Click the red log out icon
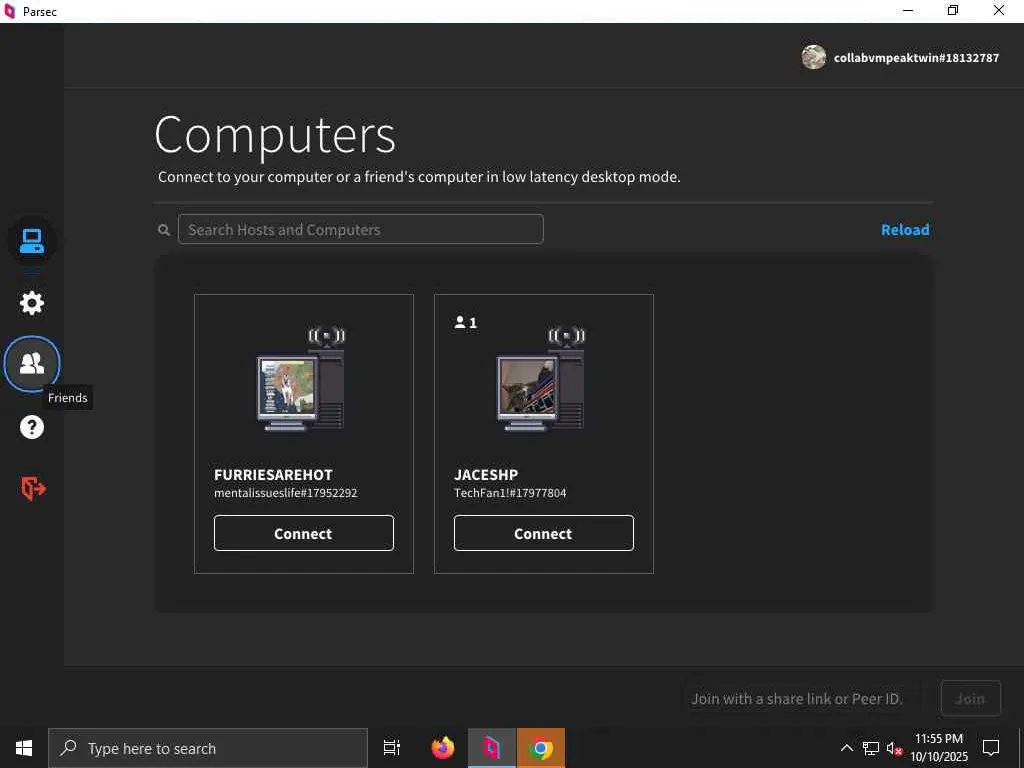The image size is (1024, 768). click(x=33, y=488)
